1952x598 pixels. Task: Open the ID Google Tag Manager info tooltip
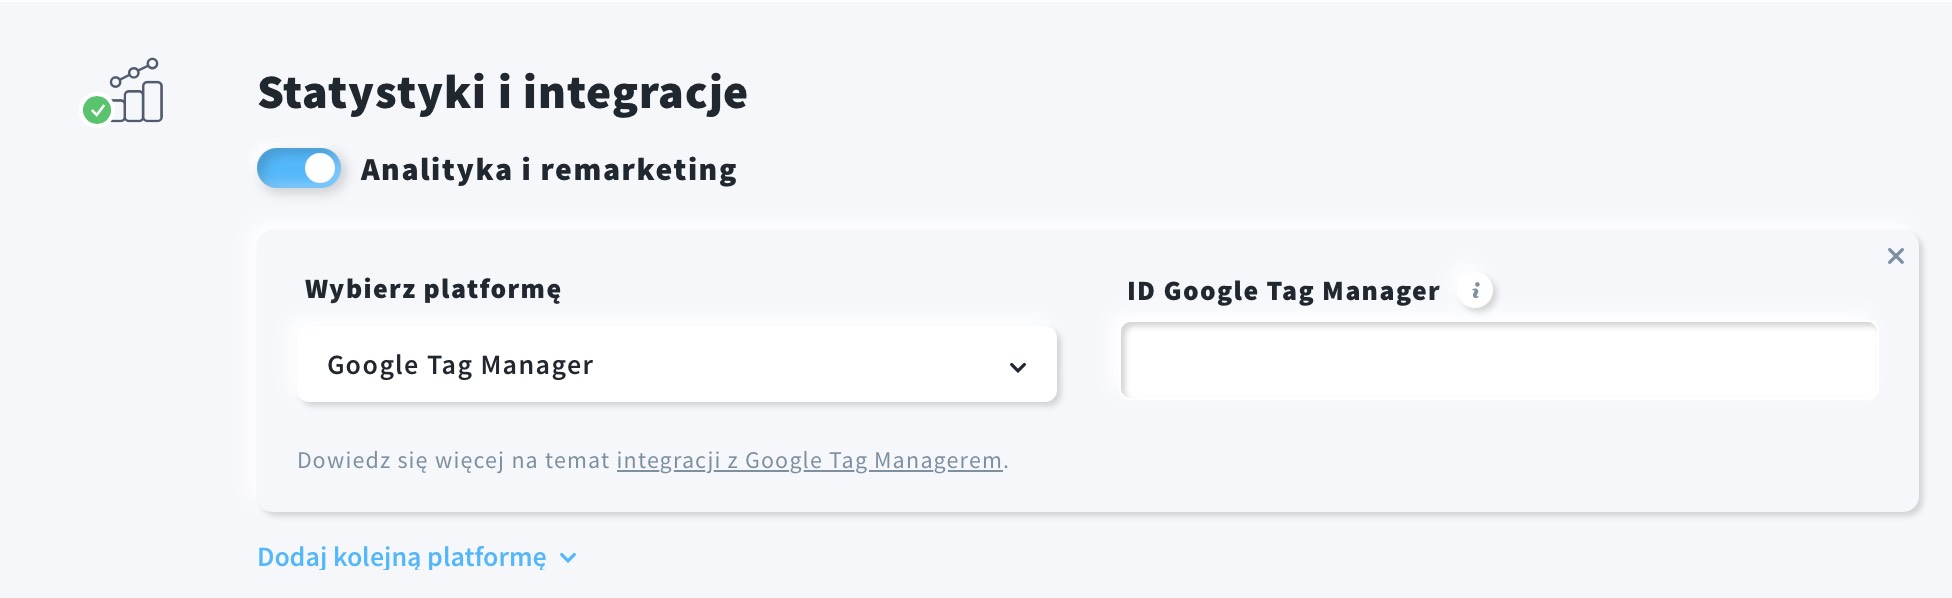click(1475, 291)
